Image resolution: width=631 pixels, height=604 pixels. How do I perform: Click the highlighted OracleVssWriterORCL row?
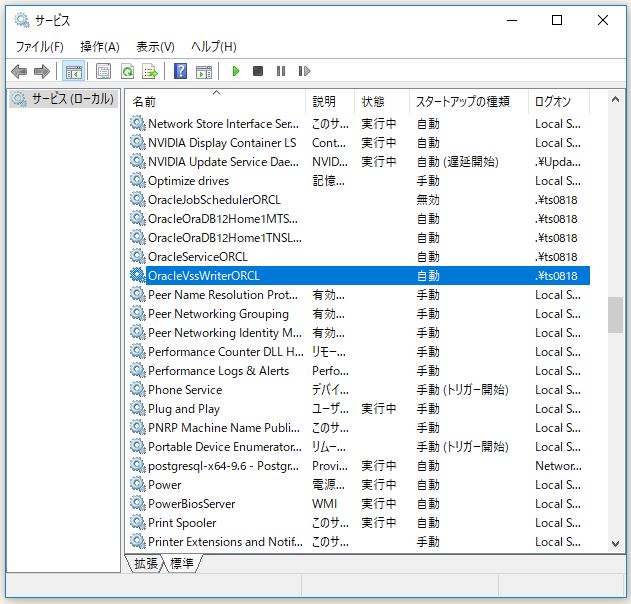click(359, 276)
